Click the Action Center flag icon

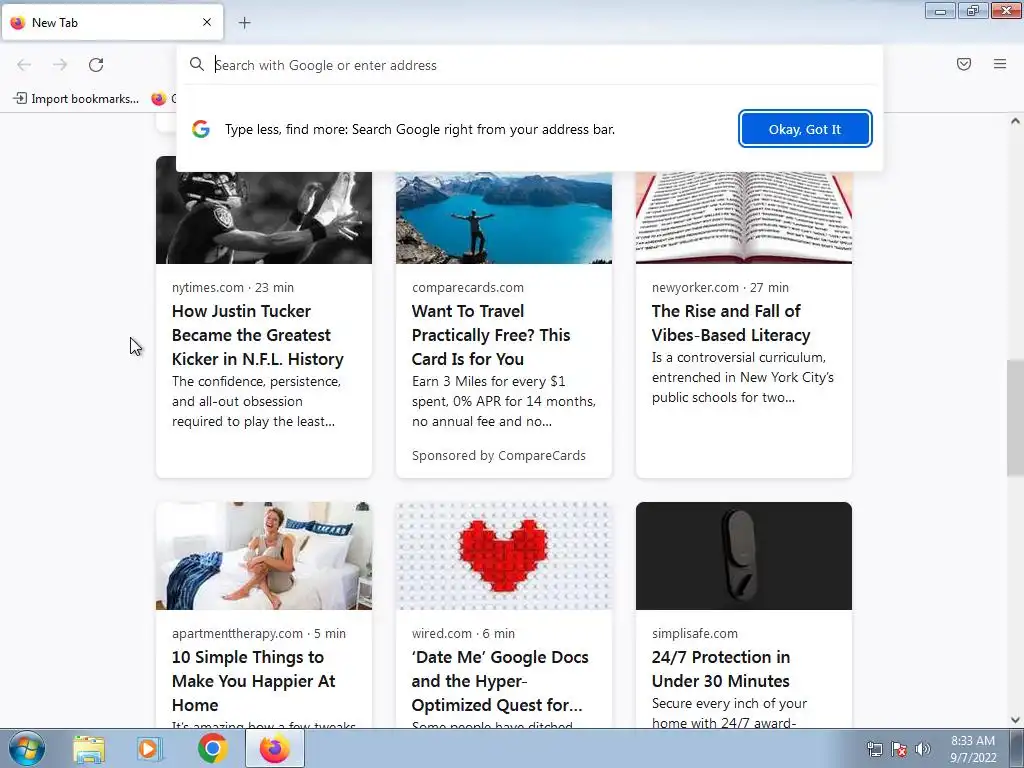click(899, 749)
